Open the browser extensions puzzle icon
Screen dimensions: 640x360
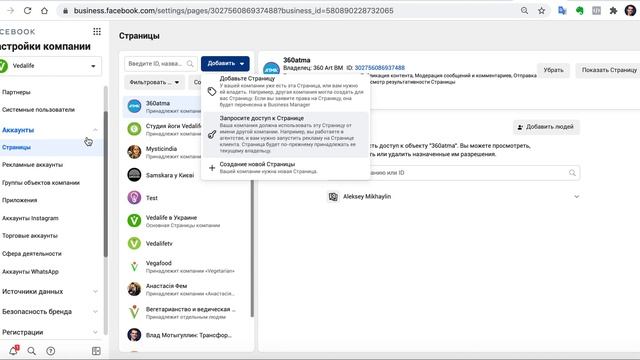tap(613, 11)
